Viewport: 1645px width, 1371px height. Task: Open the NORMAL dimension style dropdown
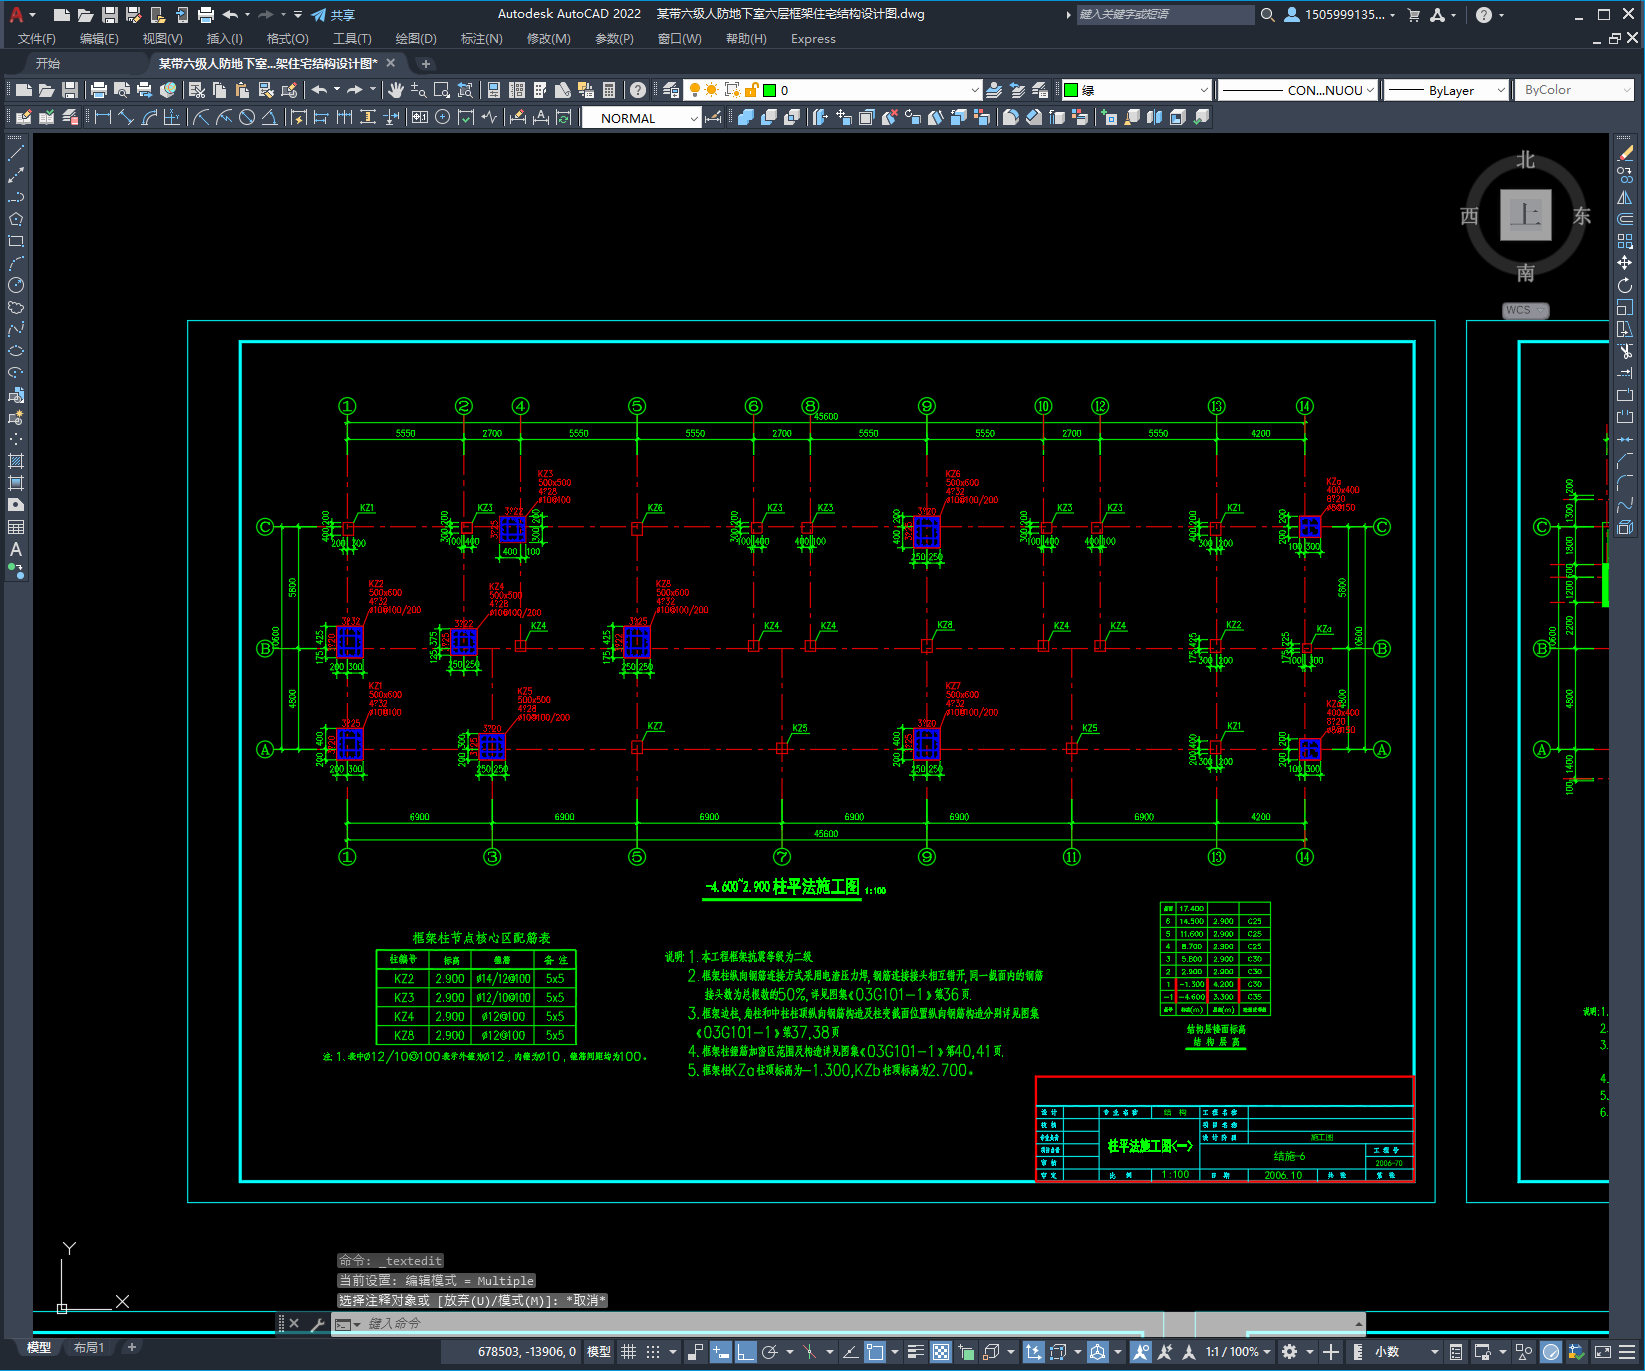click(x=694, y=118)
